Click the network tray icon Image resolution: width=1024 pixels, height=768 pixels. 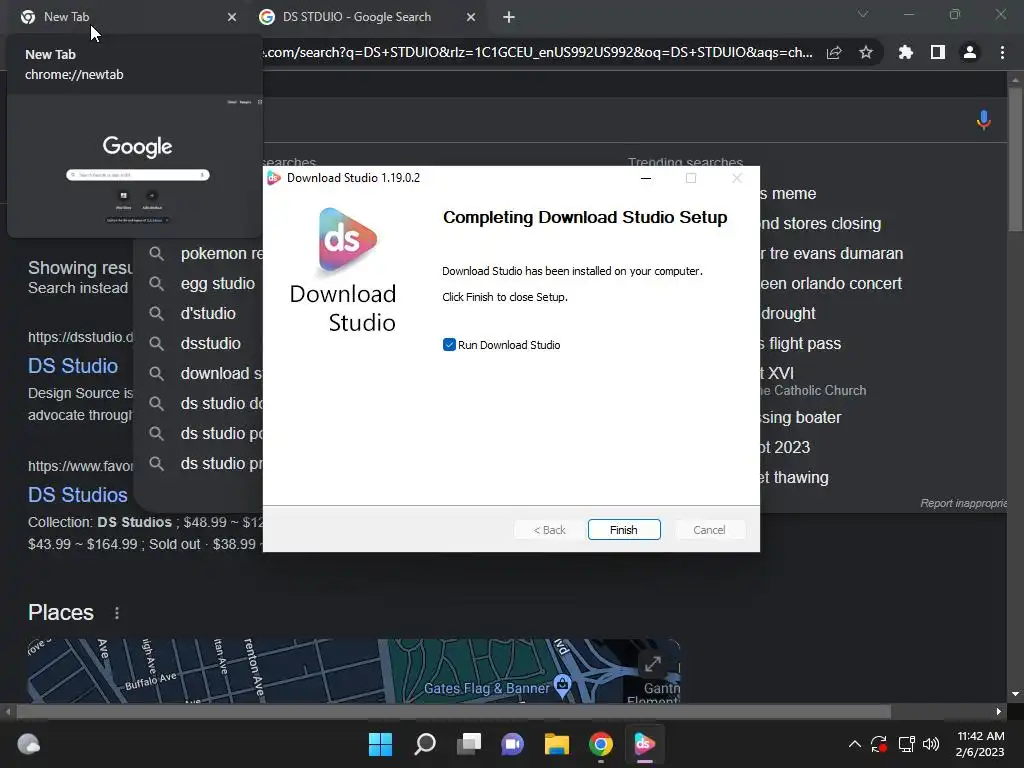pyautogui.click(x=906, y=744)
